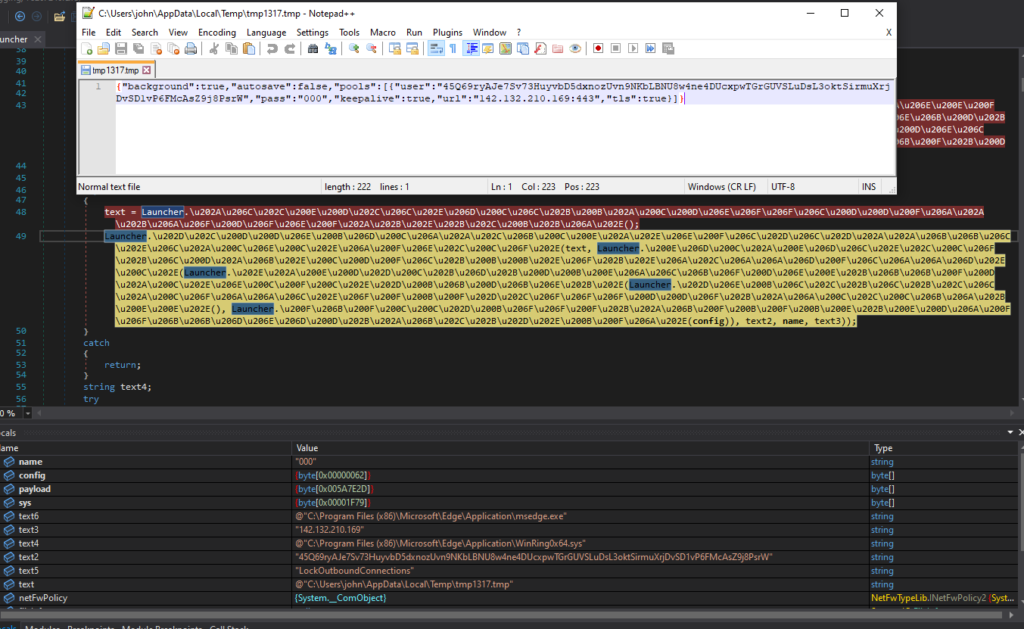The width and height of the screenshot is (1024, 629).
Task: Open Find with the binoculars icon
Action: (x=313, y=49)
